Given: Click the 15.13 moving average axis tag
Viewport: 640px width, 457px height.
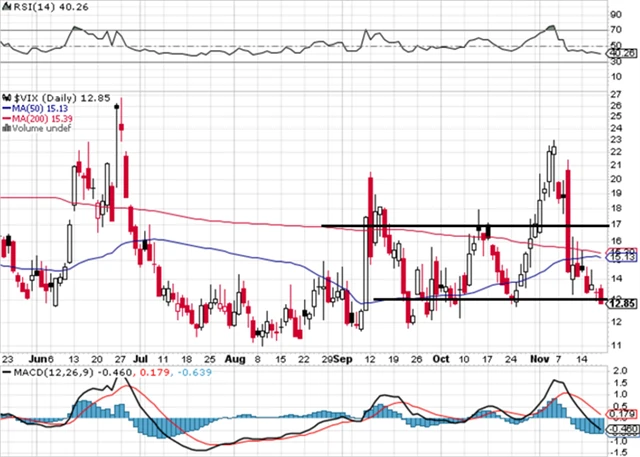Looking at the screenshot, I should click(x=623, y=256).
